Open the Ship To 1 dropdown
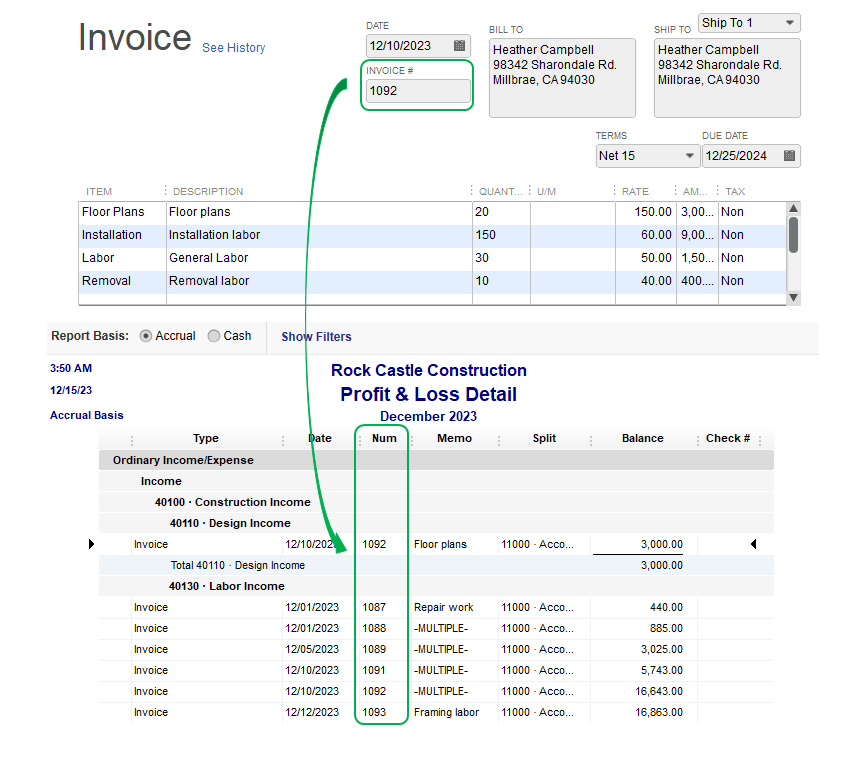The width and height of the screenshot is (864, 757). coord(749,23)
